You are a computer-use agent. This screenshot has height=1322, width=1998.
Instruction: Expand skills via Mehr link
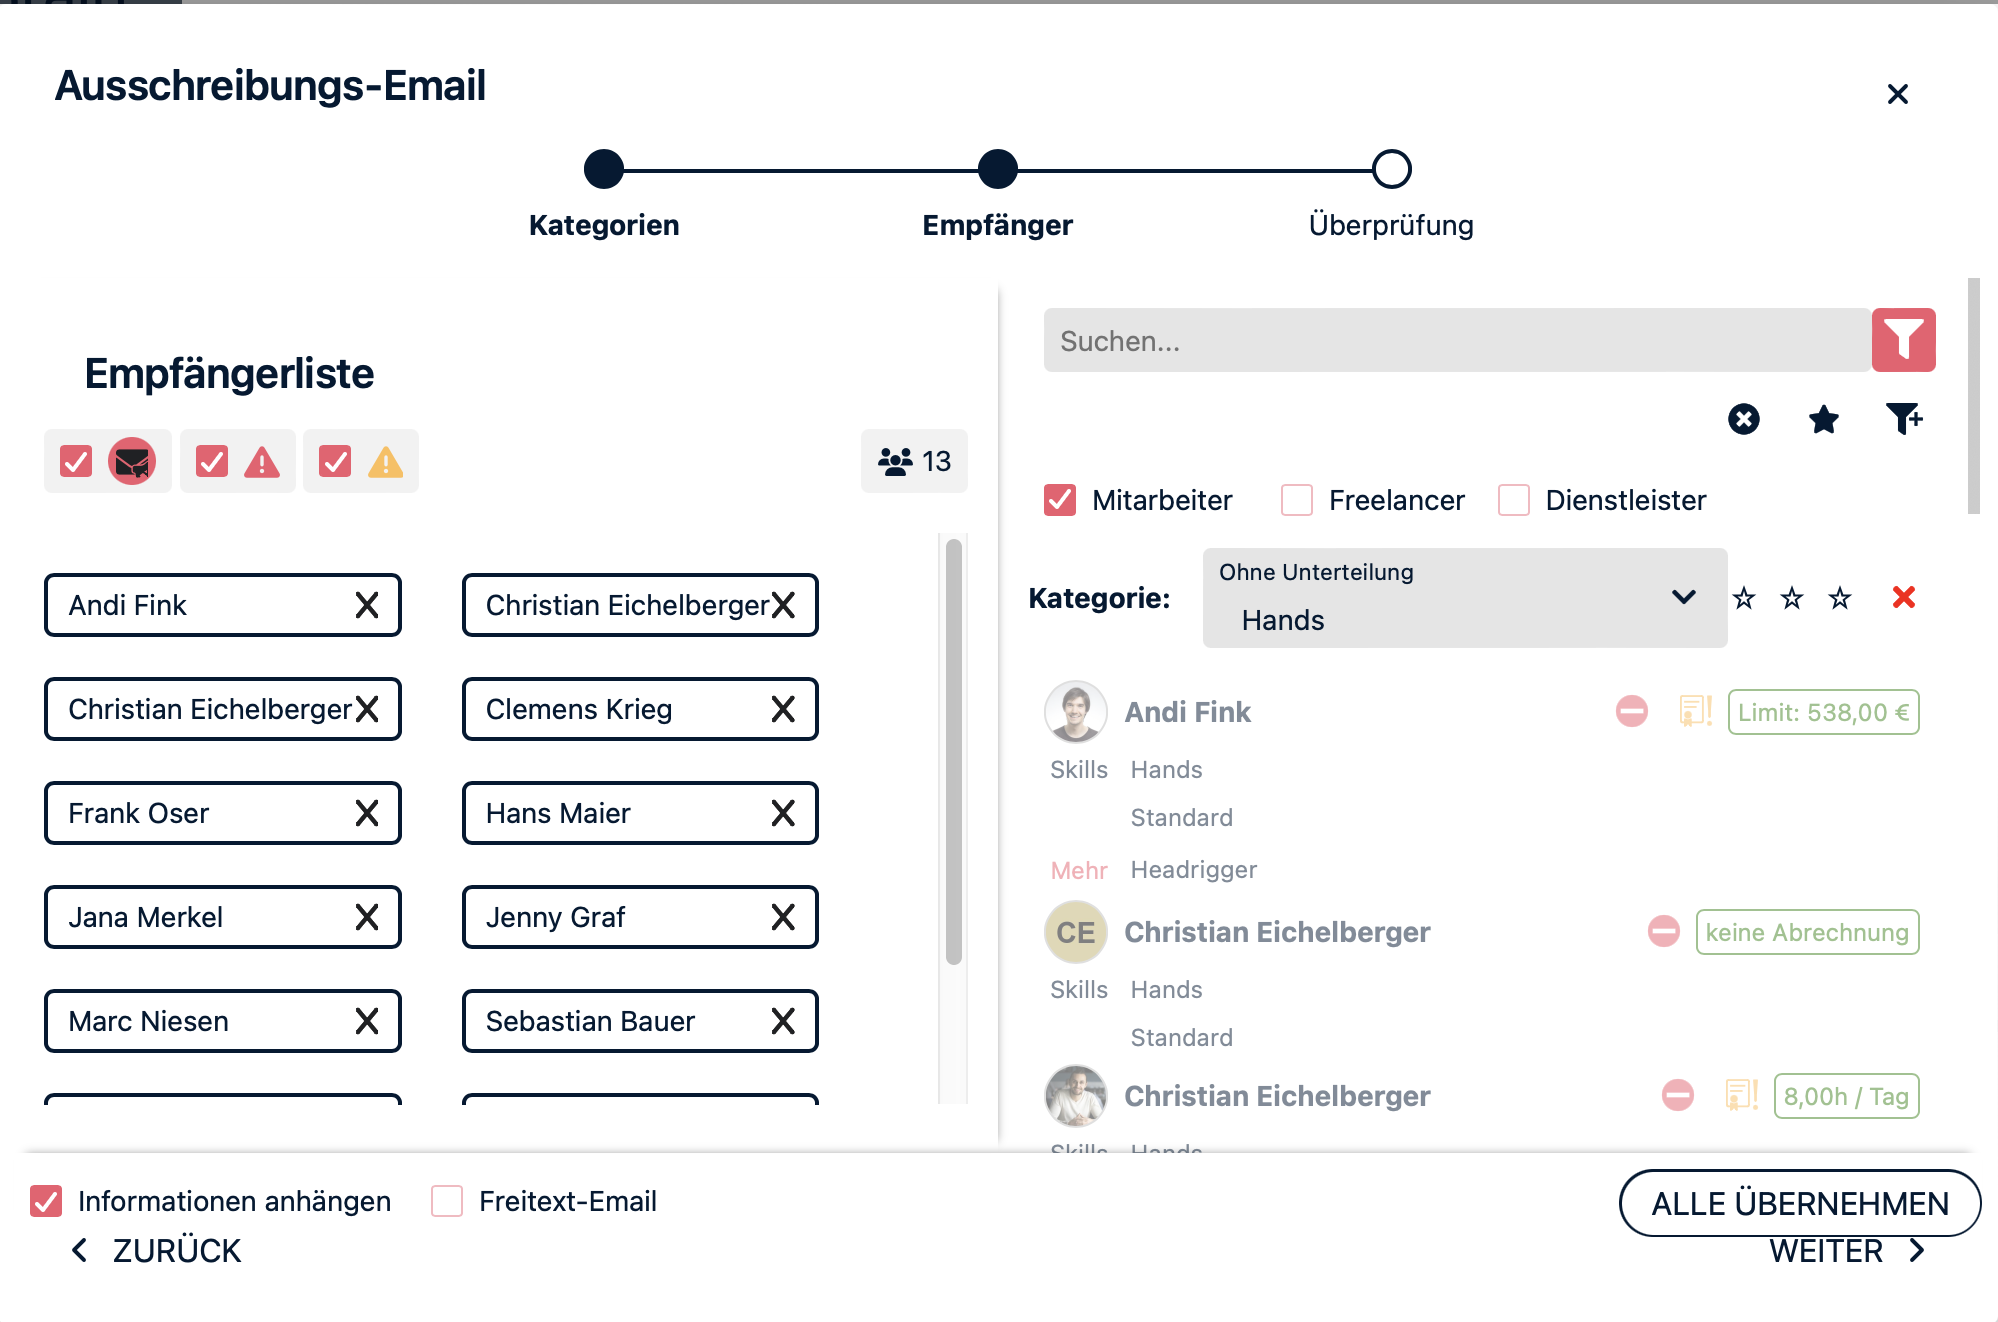tap(1078, 870)
